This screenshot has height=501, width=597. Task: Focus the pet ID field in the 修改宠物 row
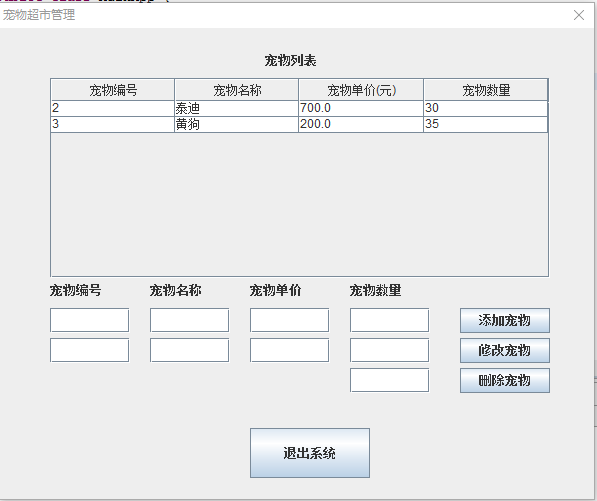coord(89,350)
